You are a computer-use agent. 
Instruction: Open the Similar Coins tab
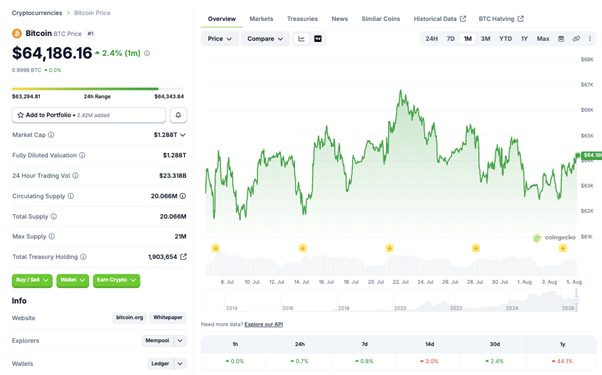pos(380,19)
